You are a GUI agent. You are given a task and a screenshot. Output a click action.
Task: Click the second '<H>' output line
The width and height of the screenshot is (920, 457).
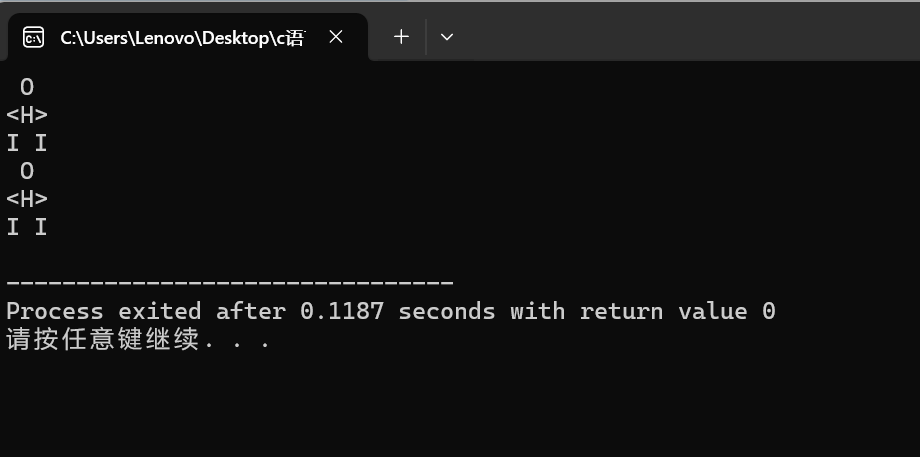coord(27,199)
